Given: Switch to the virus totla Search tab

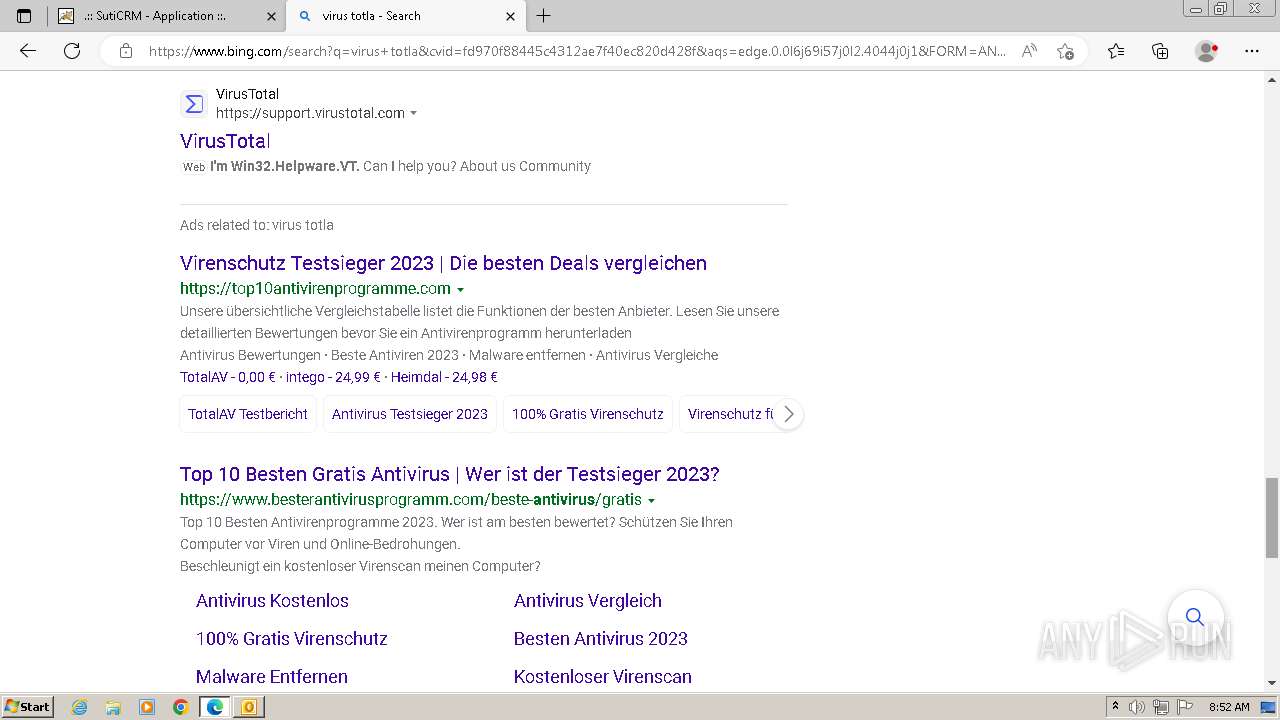Looking at the screenshot, I should tap(405, 16).
